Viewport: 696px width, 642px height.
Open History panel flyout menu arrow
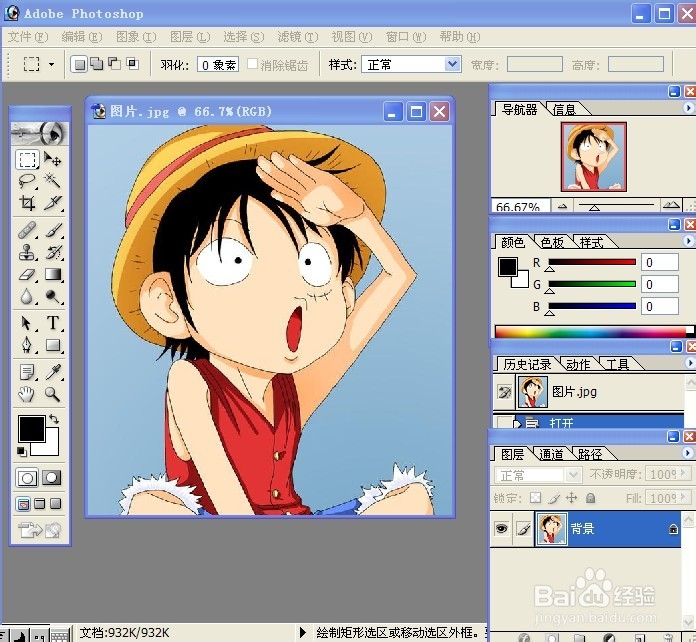click(x=689, y=363)
